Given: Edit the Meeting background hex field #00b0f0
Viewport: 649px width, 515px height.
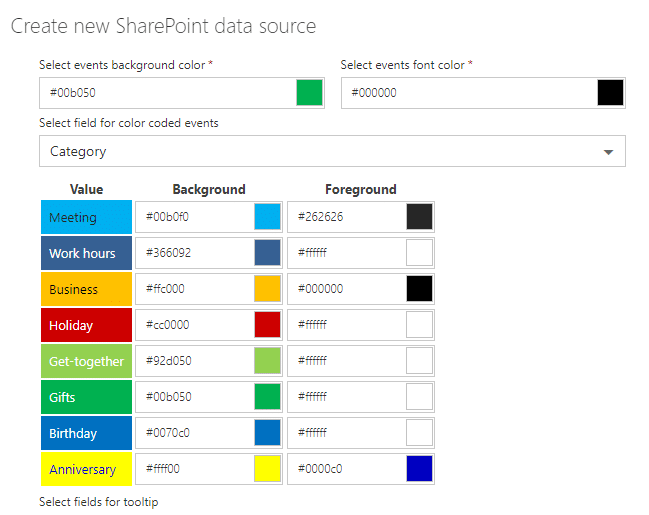Looking at the screenshot, I should [195, 217].
